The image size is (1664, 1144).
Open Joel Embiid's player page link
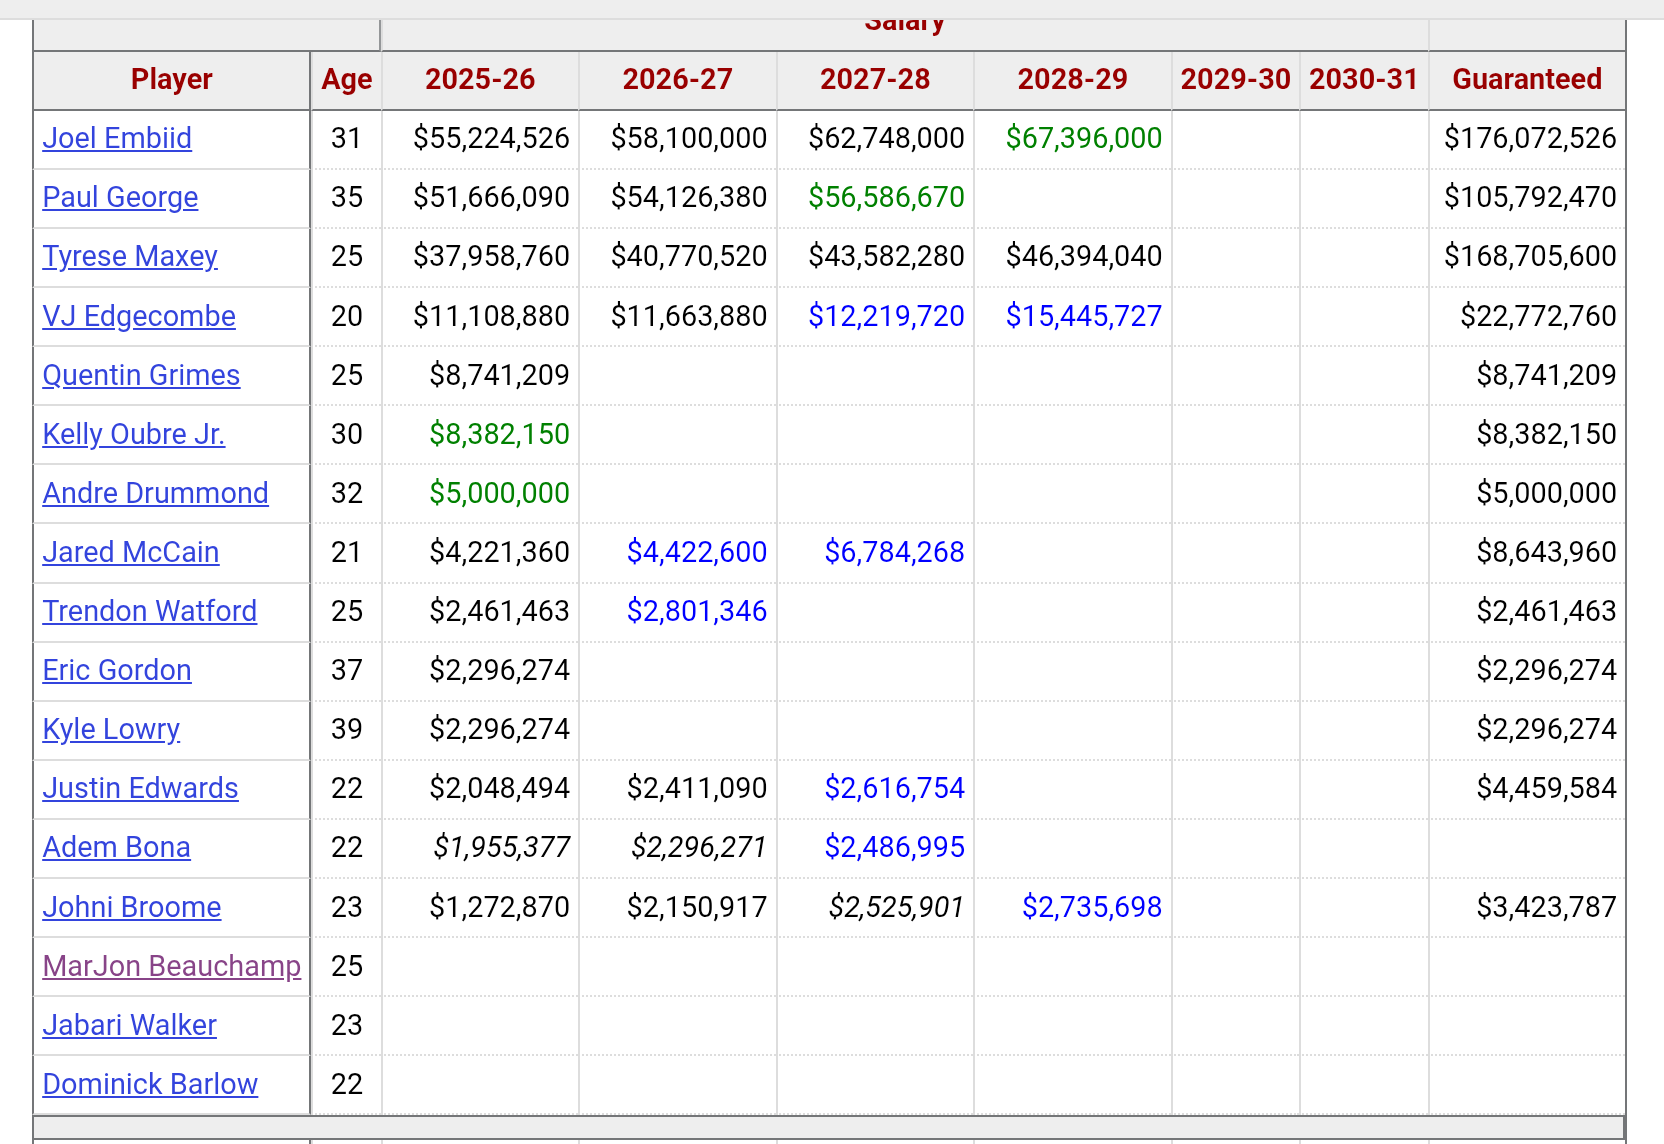(117, 138)
